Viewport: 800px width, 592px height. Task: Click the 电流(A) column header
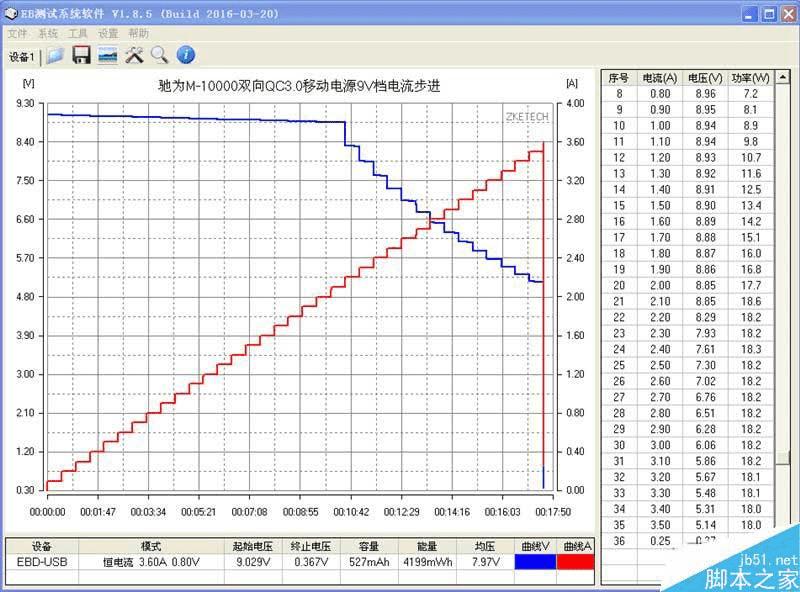click(660, 78)
